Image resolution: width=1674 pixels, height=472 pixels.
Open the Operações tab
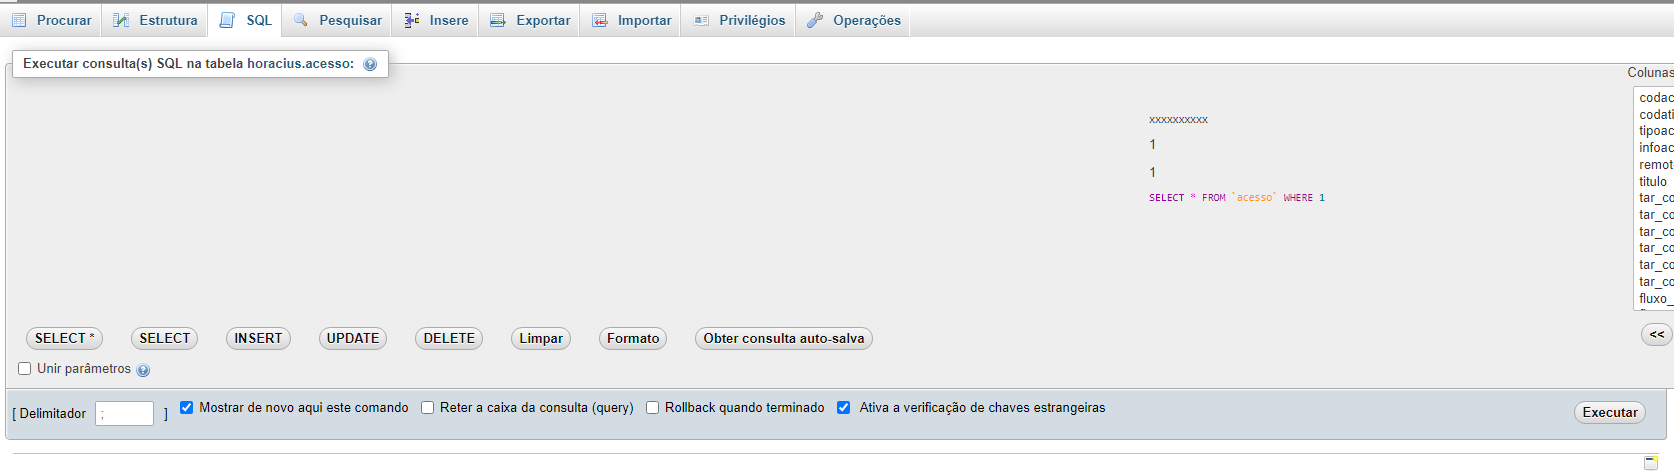[x=853, y=20]
